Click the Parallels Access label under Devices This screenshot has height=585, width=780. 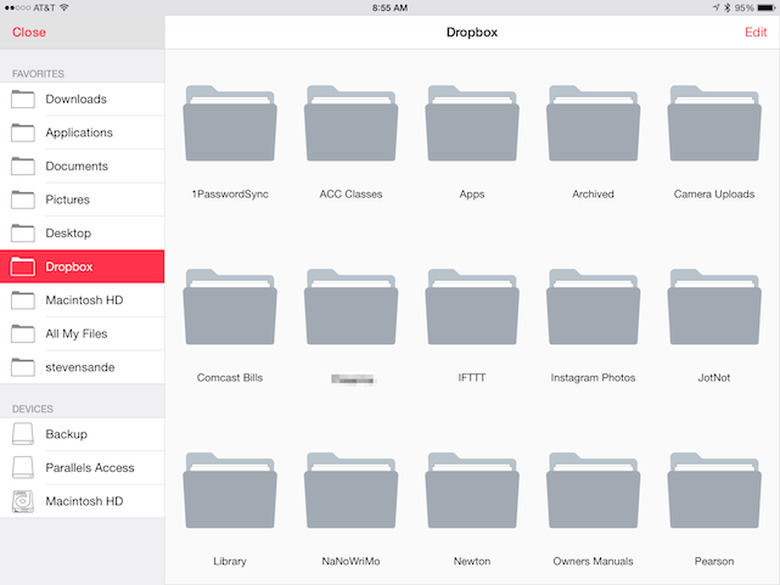90,468
